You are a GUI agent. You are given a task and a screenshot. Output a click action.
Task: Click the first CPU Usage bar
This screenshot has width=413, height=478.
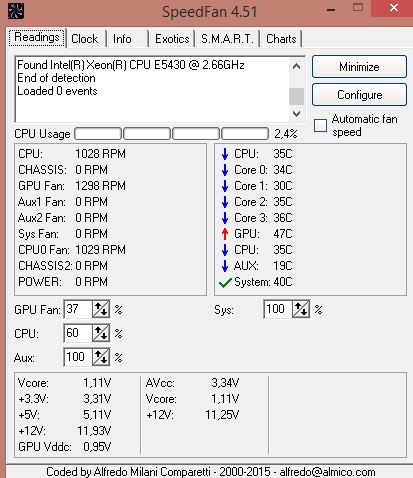[98, 134]
